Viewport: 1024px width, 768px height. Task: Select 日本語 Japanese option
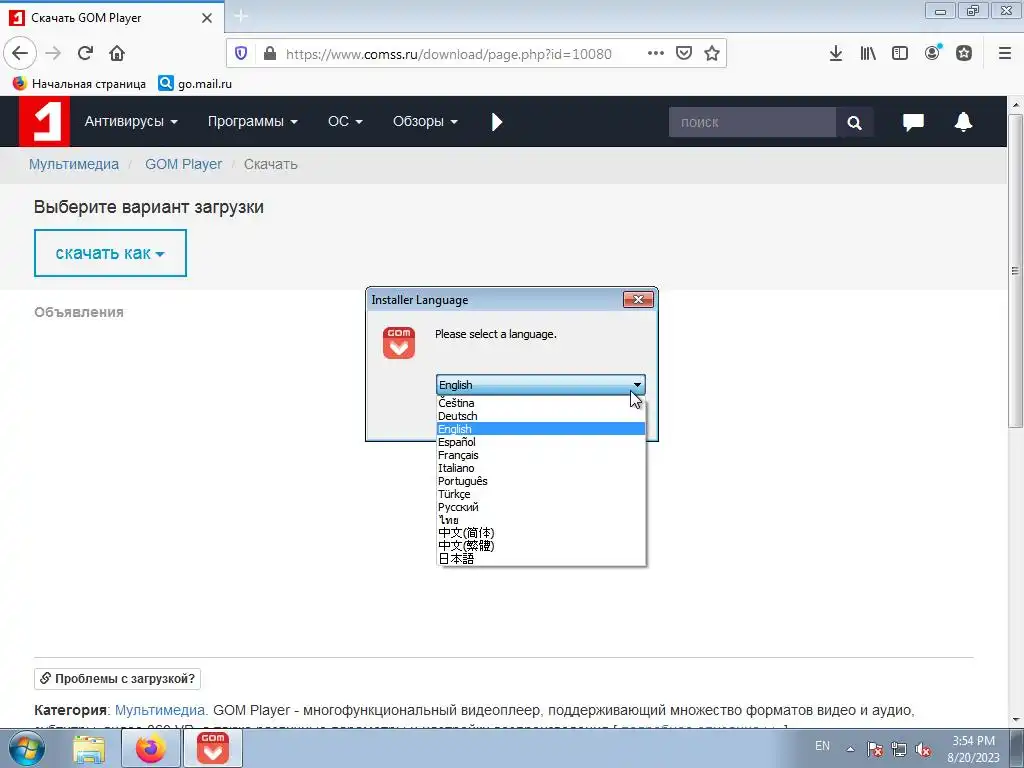[541, 559]
